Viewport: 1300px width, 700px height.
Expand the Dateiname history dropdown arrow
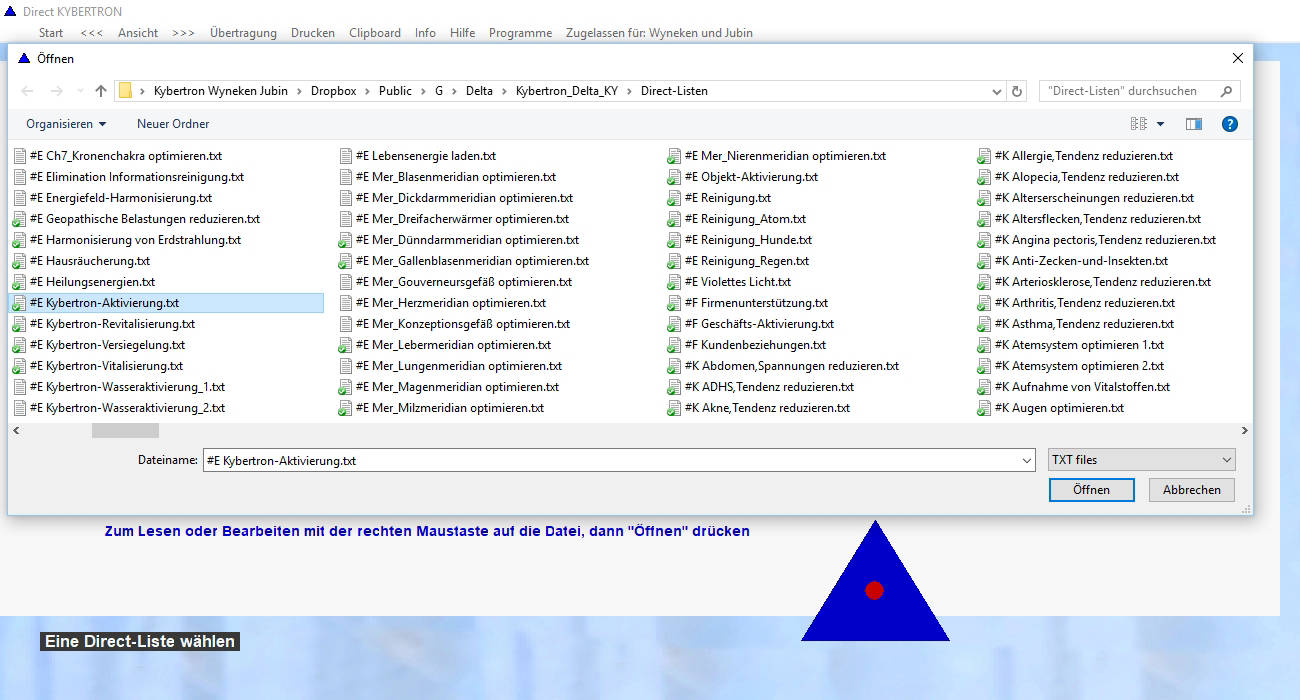click(1027, 461)
